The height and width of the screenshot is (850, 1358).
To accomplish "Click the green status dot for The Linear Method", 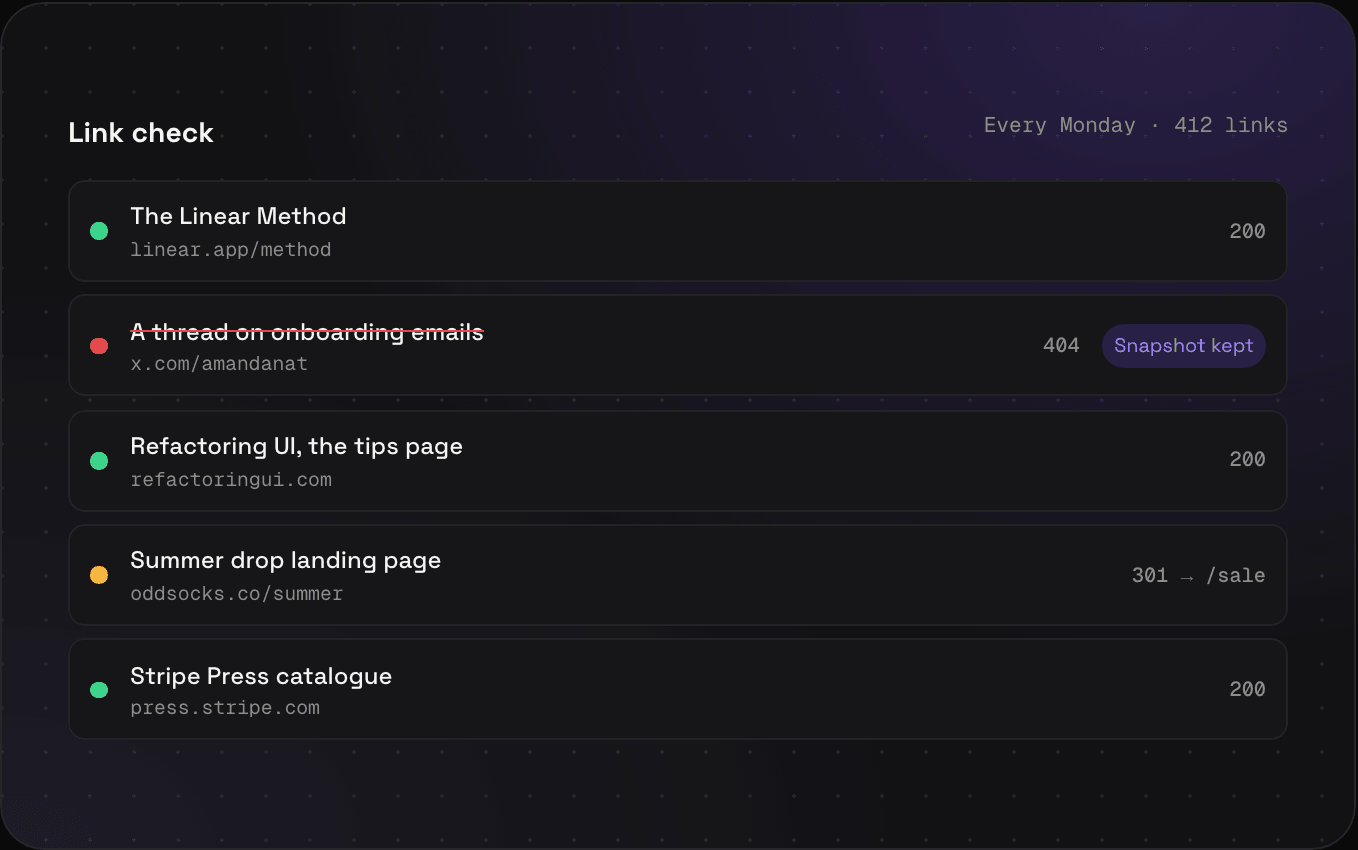I will coord(99,231).
